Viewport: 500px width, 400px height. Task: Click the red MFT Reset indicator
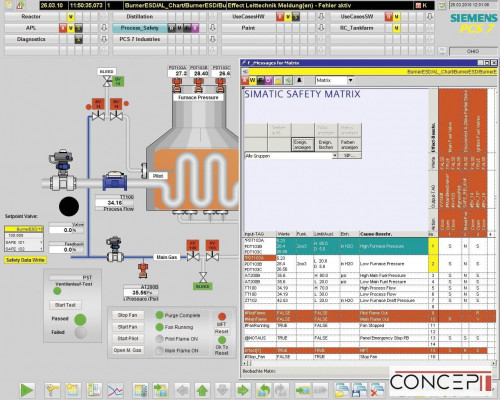222,316
